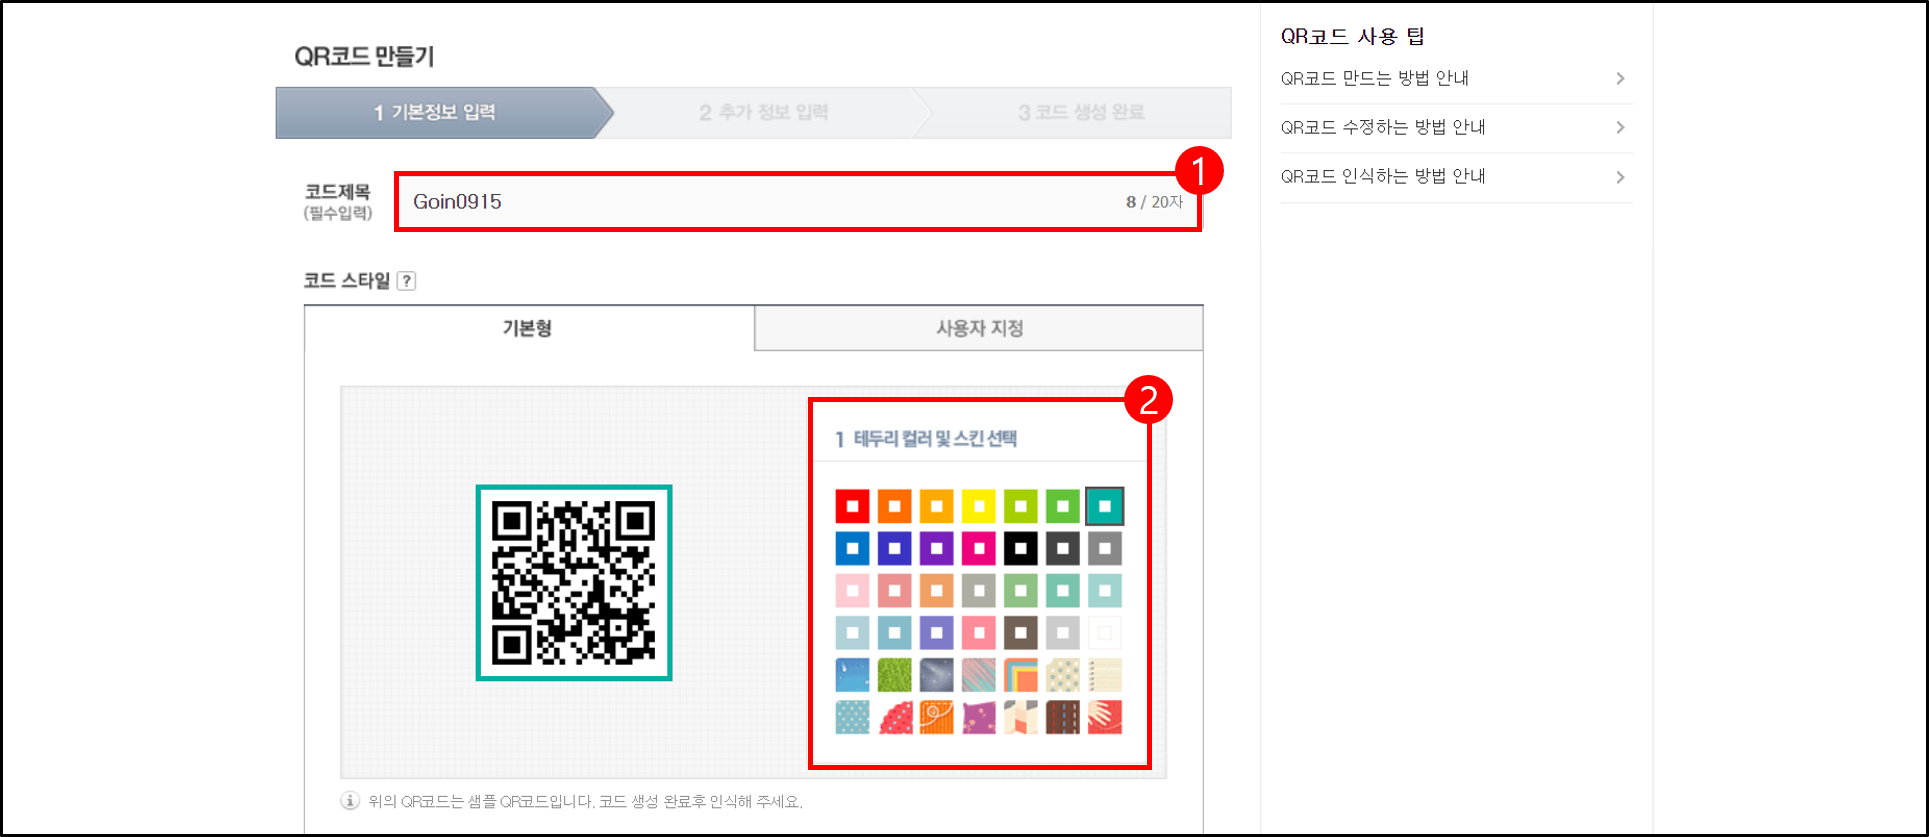This screenshot has height=837, width=1929.
Task: Choose the pastel teal-green border swatch
Action: pos(1063,590)
